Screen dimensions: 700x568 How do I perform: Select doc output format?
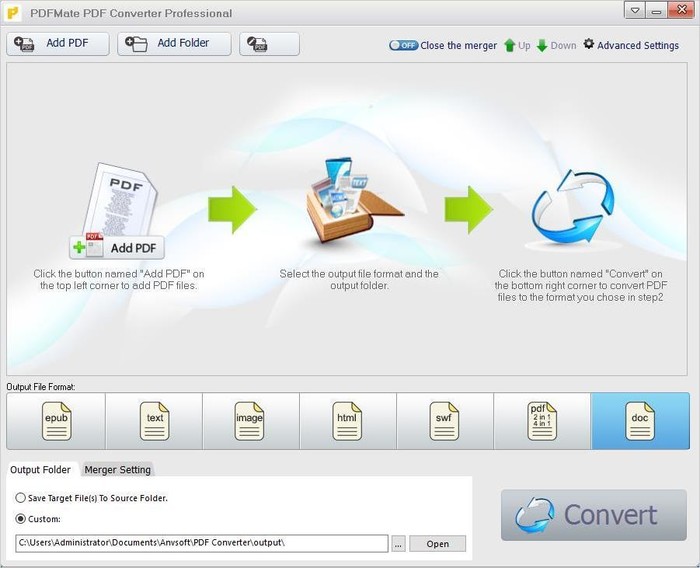click(x=640, y=421)
